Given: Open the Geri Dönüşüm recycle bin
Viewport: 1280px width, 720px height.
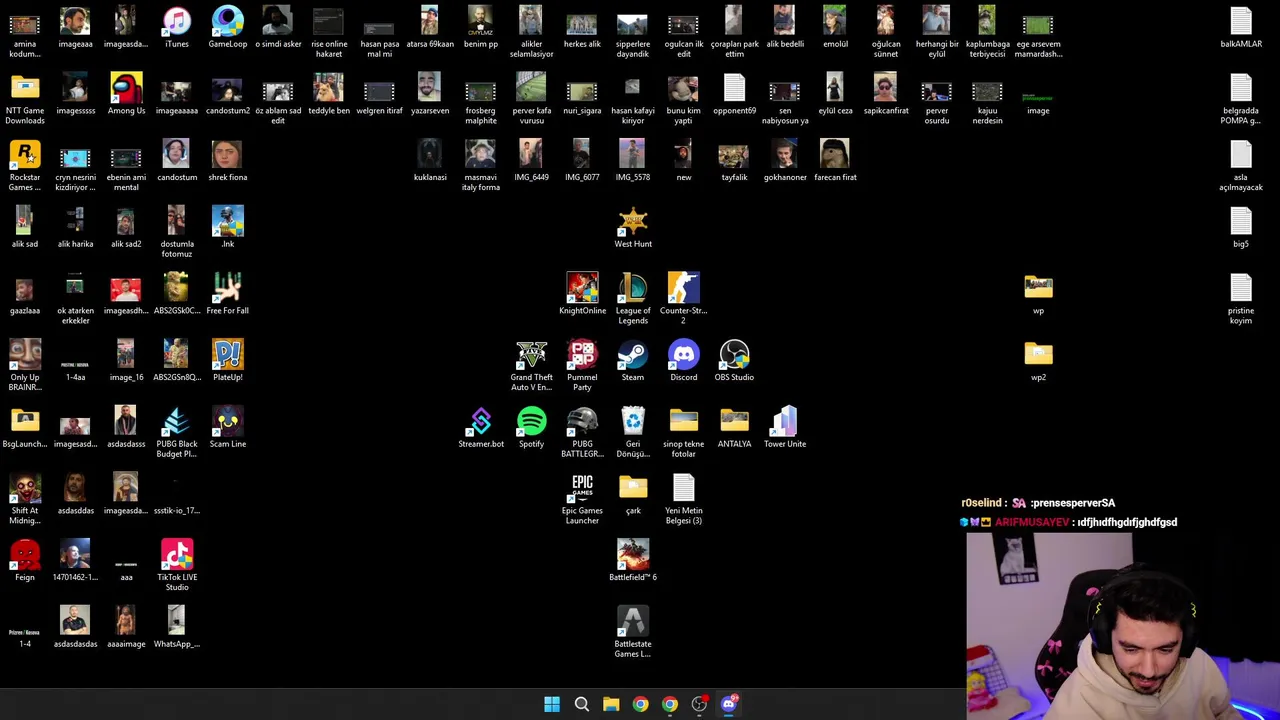Looking at the screenshot, I should coord(633,433).
